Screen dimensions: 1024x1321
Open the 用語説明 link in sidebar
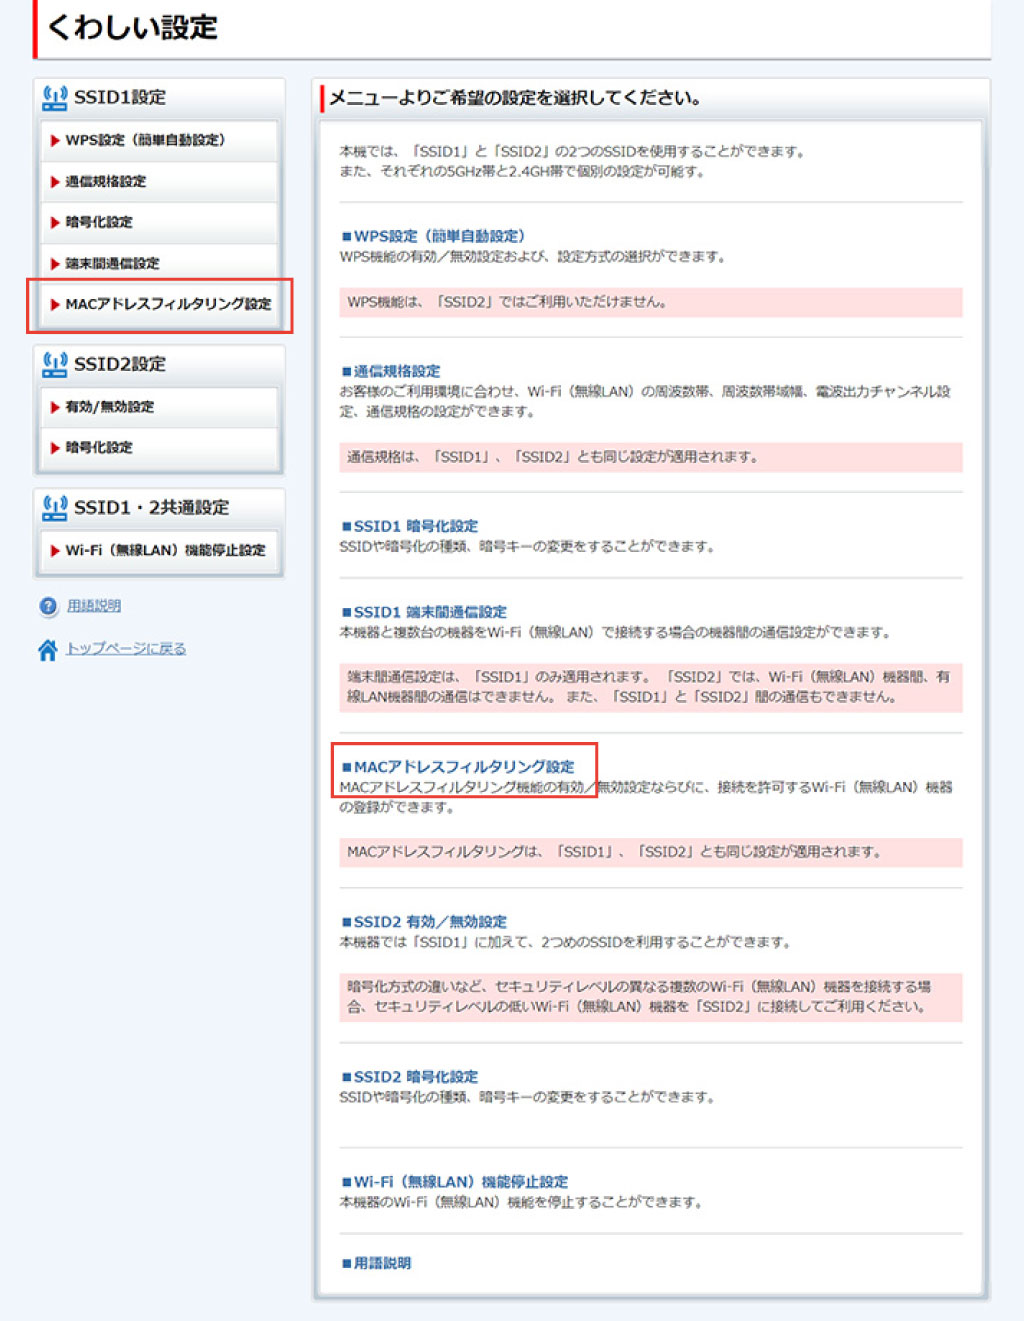click(x=94, y=606)
